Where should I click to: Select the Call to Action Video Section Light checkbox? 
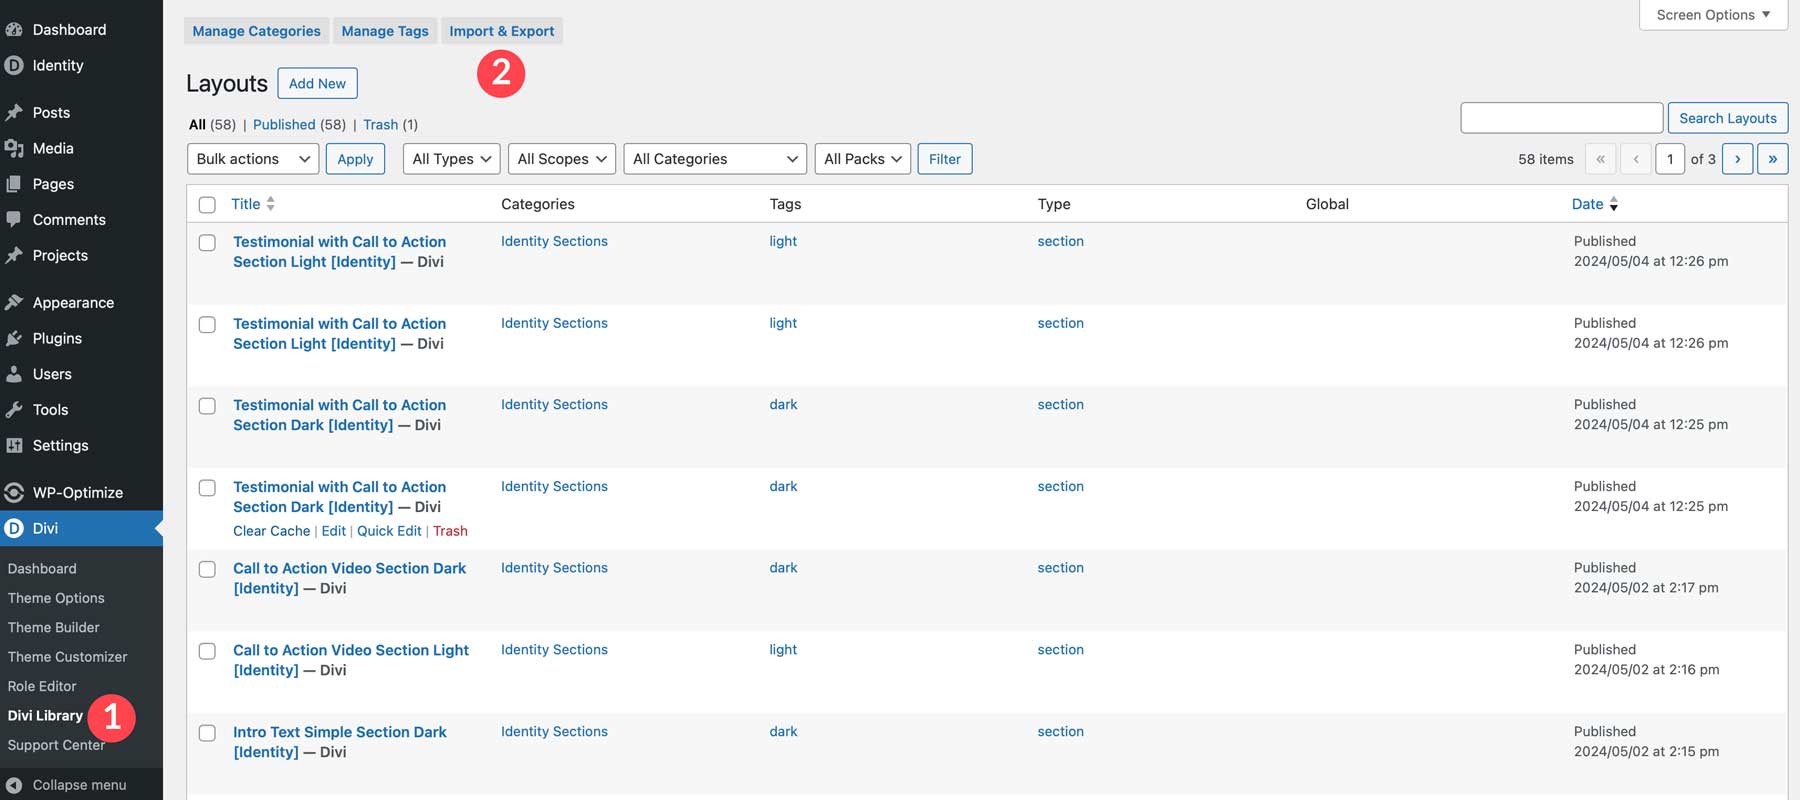(207, 651)
